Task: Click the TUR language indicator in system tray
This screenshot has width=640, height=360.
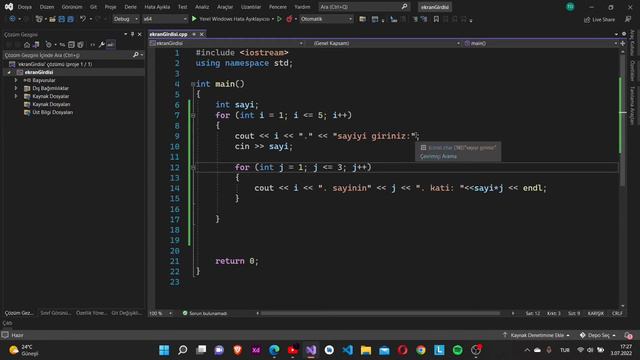Action: coord(564,350)
